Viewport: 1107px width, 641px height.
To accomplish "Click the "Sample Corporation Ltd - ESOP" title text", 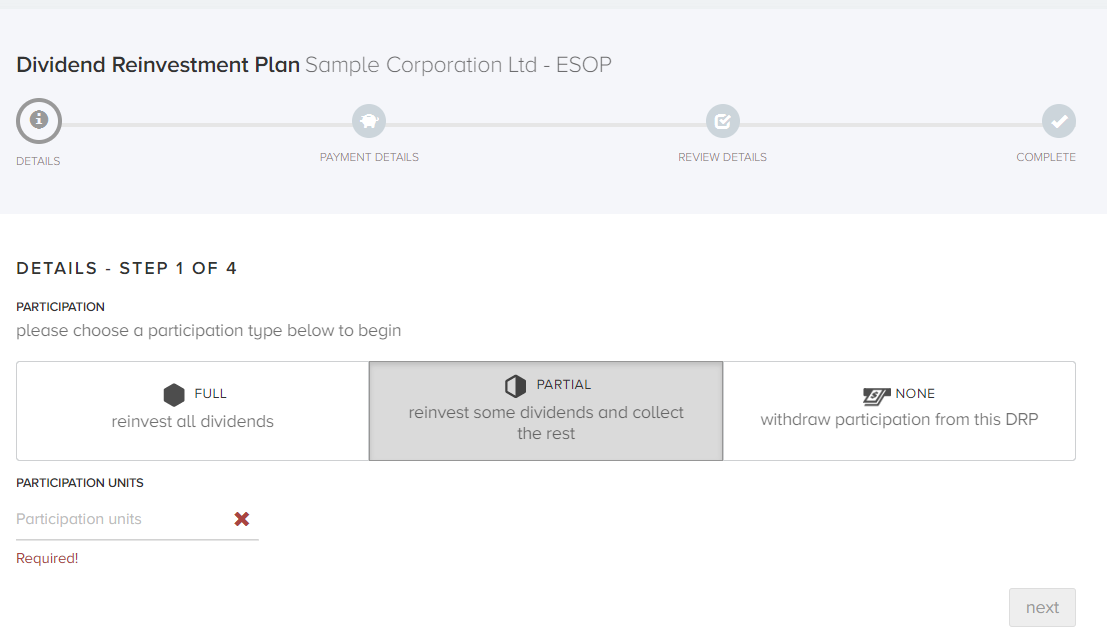I will 458,66.
